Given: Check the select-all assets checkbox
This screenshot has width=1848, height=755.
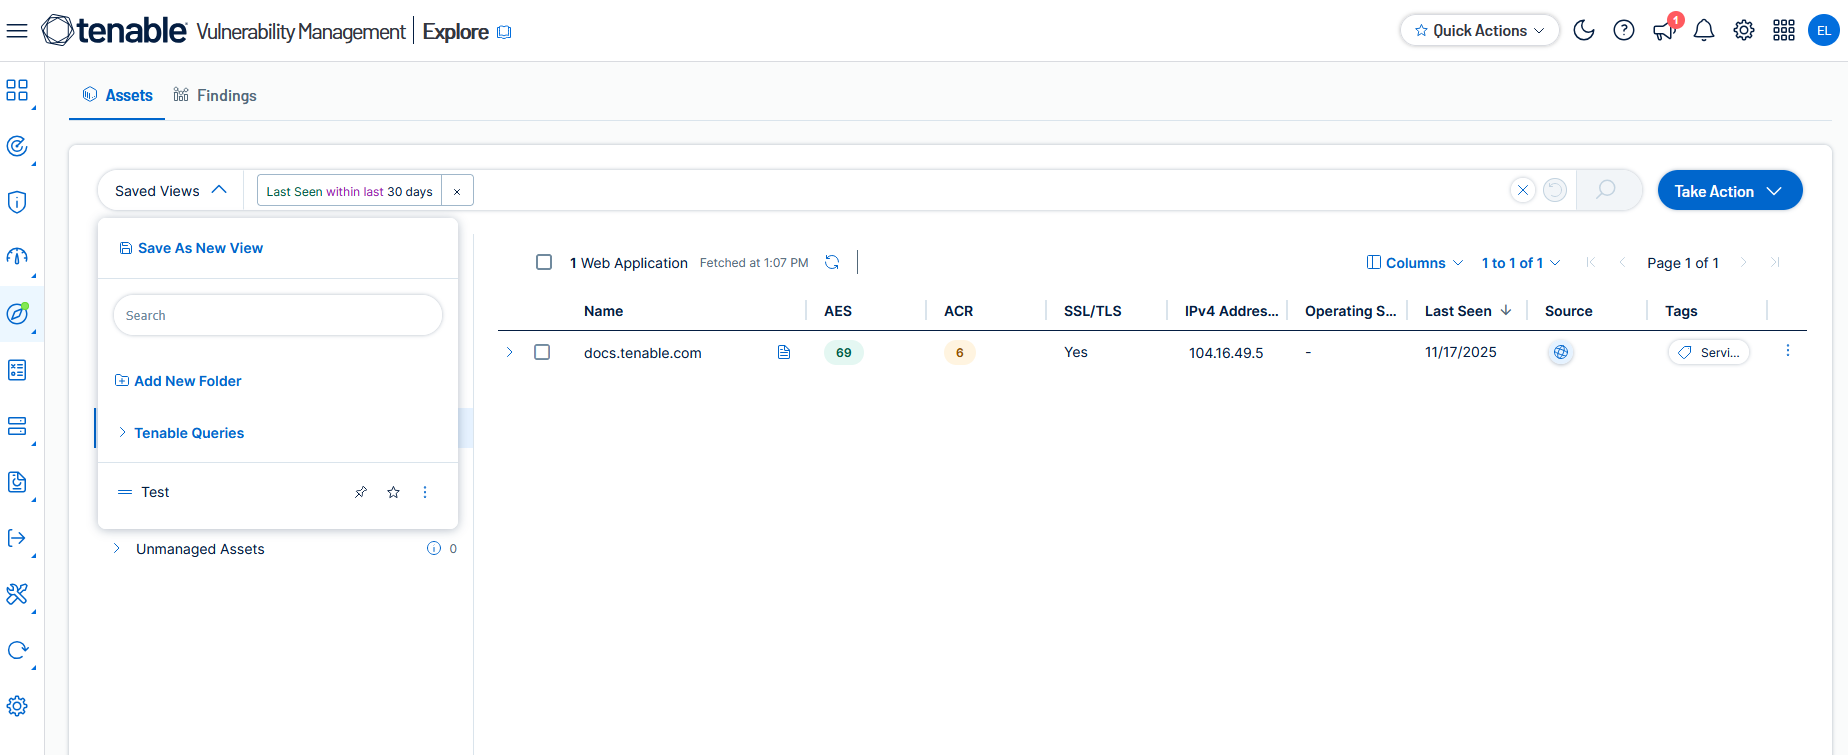Looking at the screenshot, I should tap(544, 262).
